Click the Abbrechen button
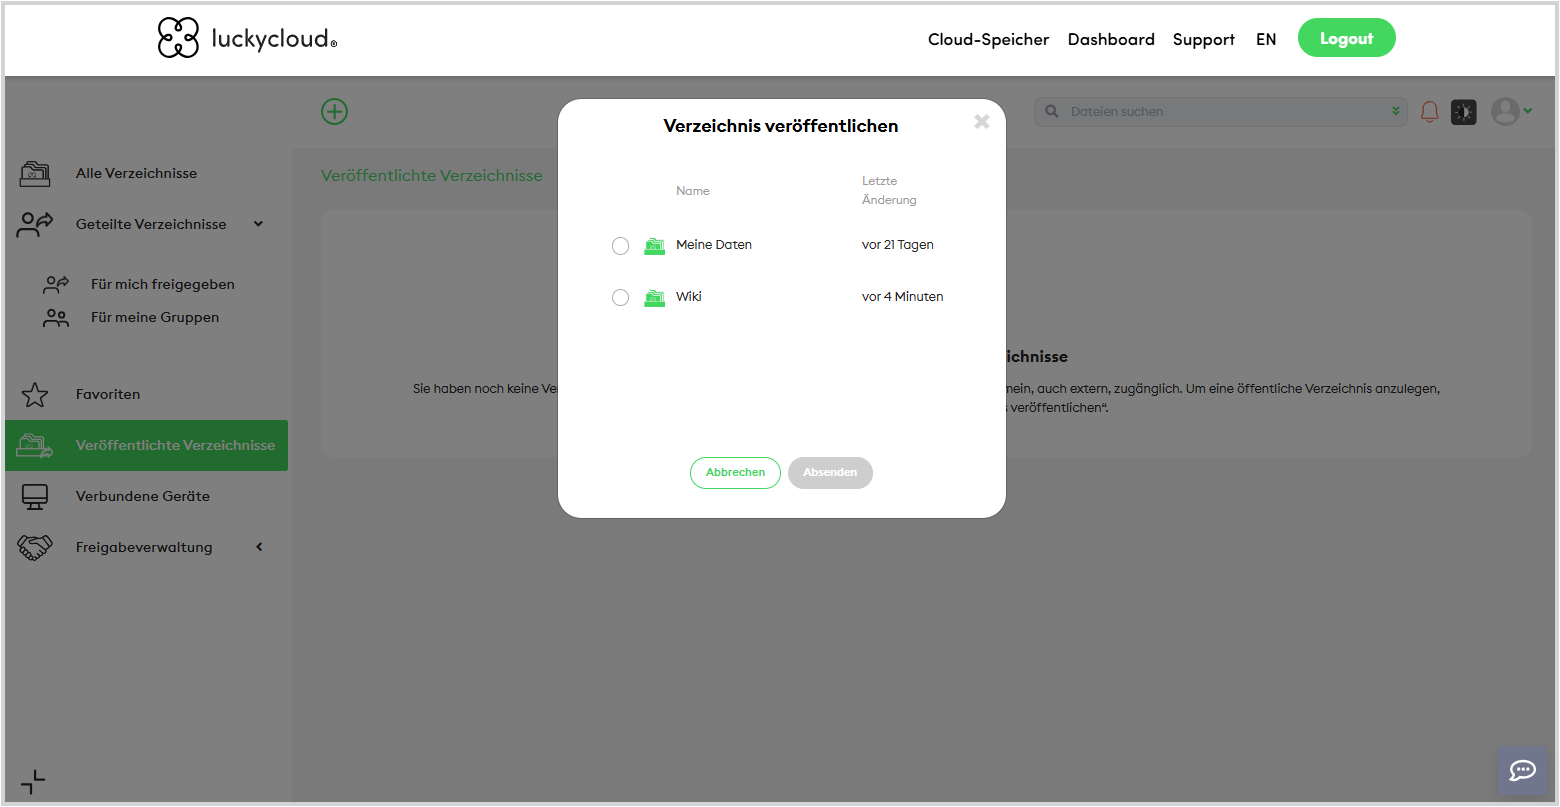Image resolution: width=1560 pixels, height=807 pixels. point(735,472)
